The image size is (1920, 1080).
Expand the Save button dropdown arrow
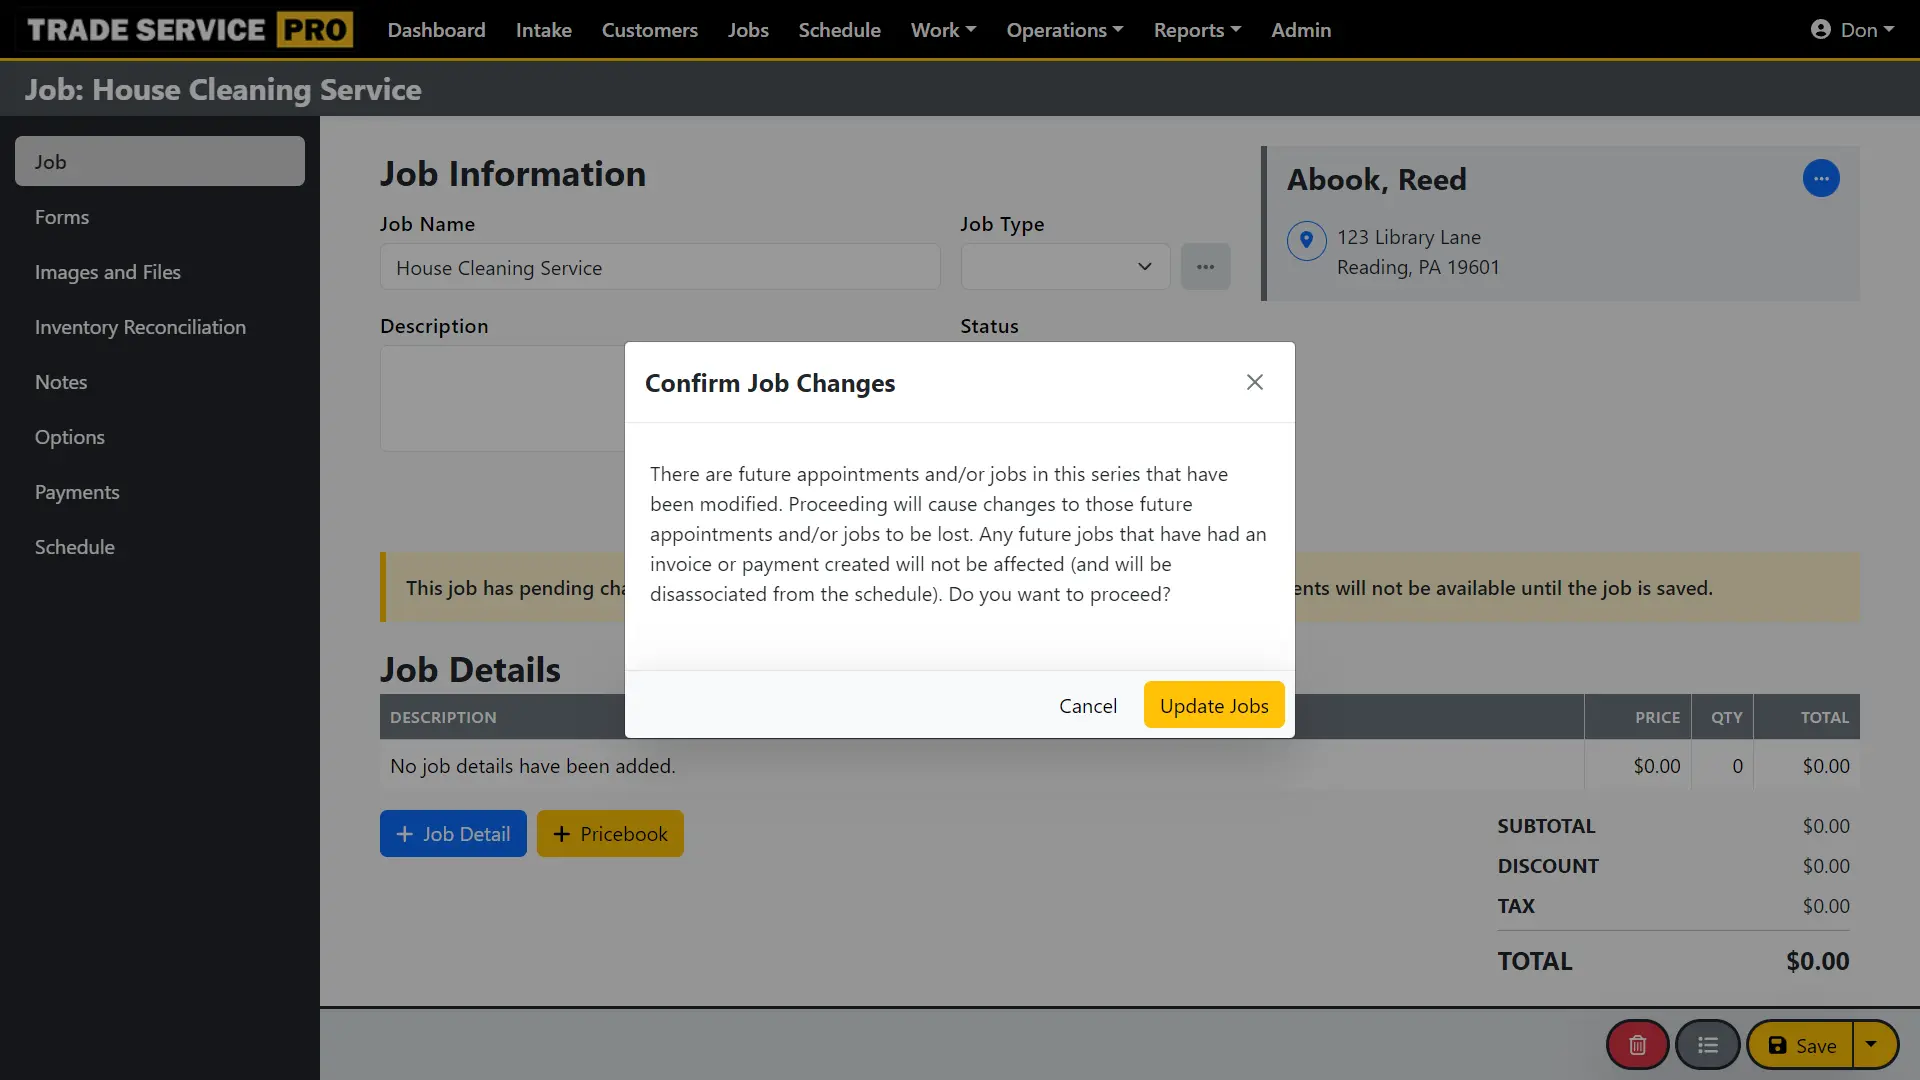(x=1871, y=1045)
